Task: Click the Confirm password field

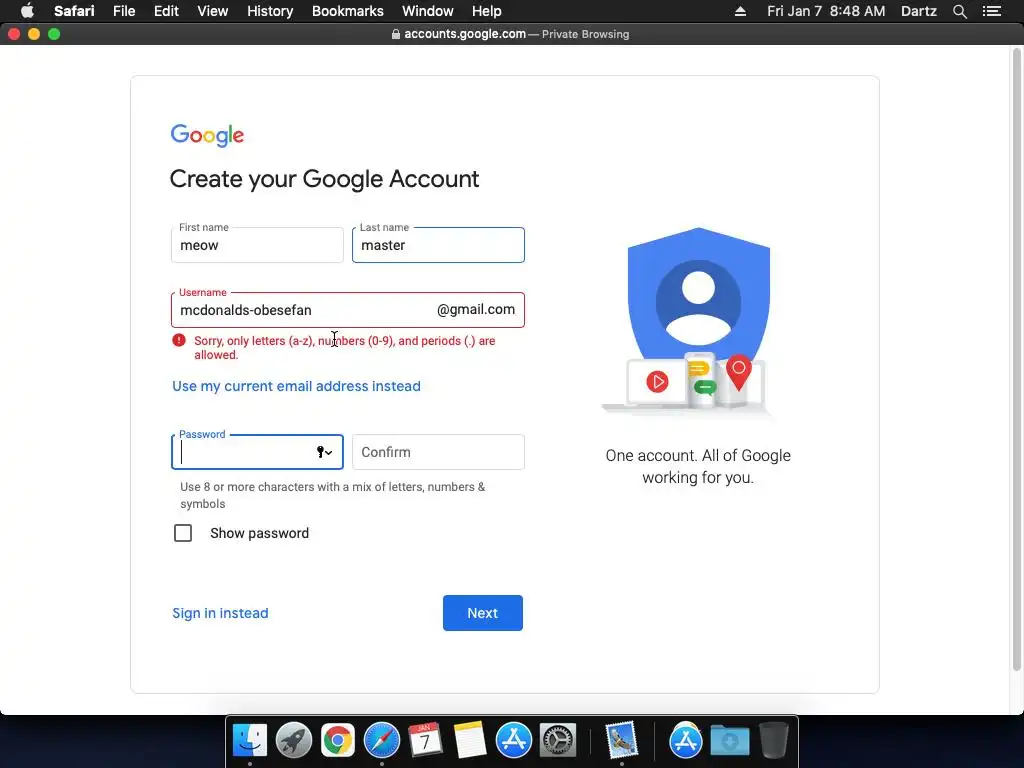Action: point(438,452)
